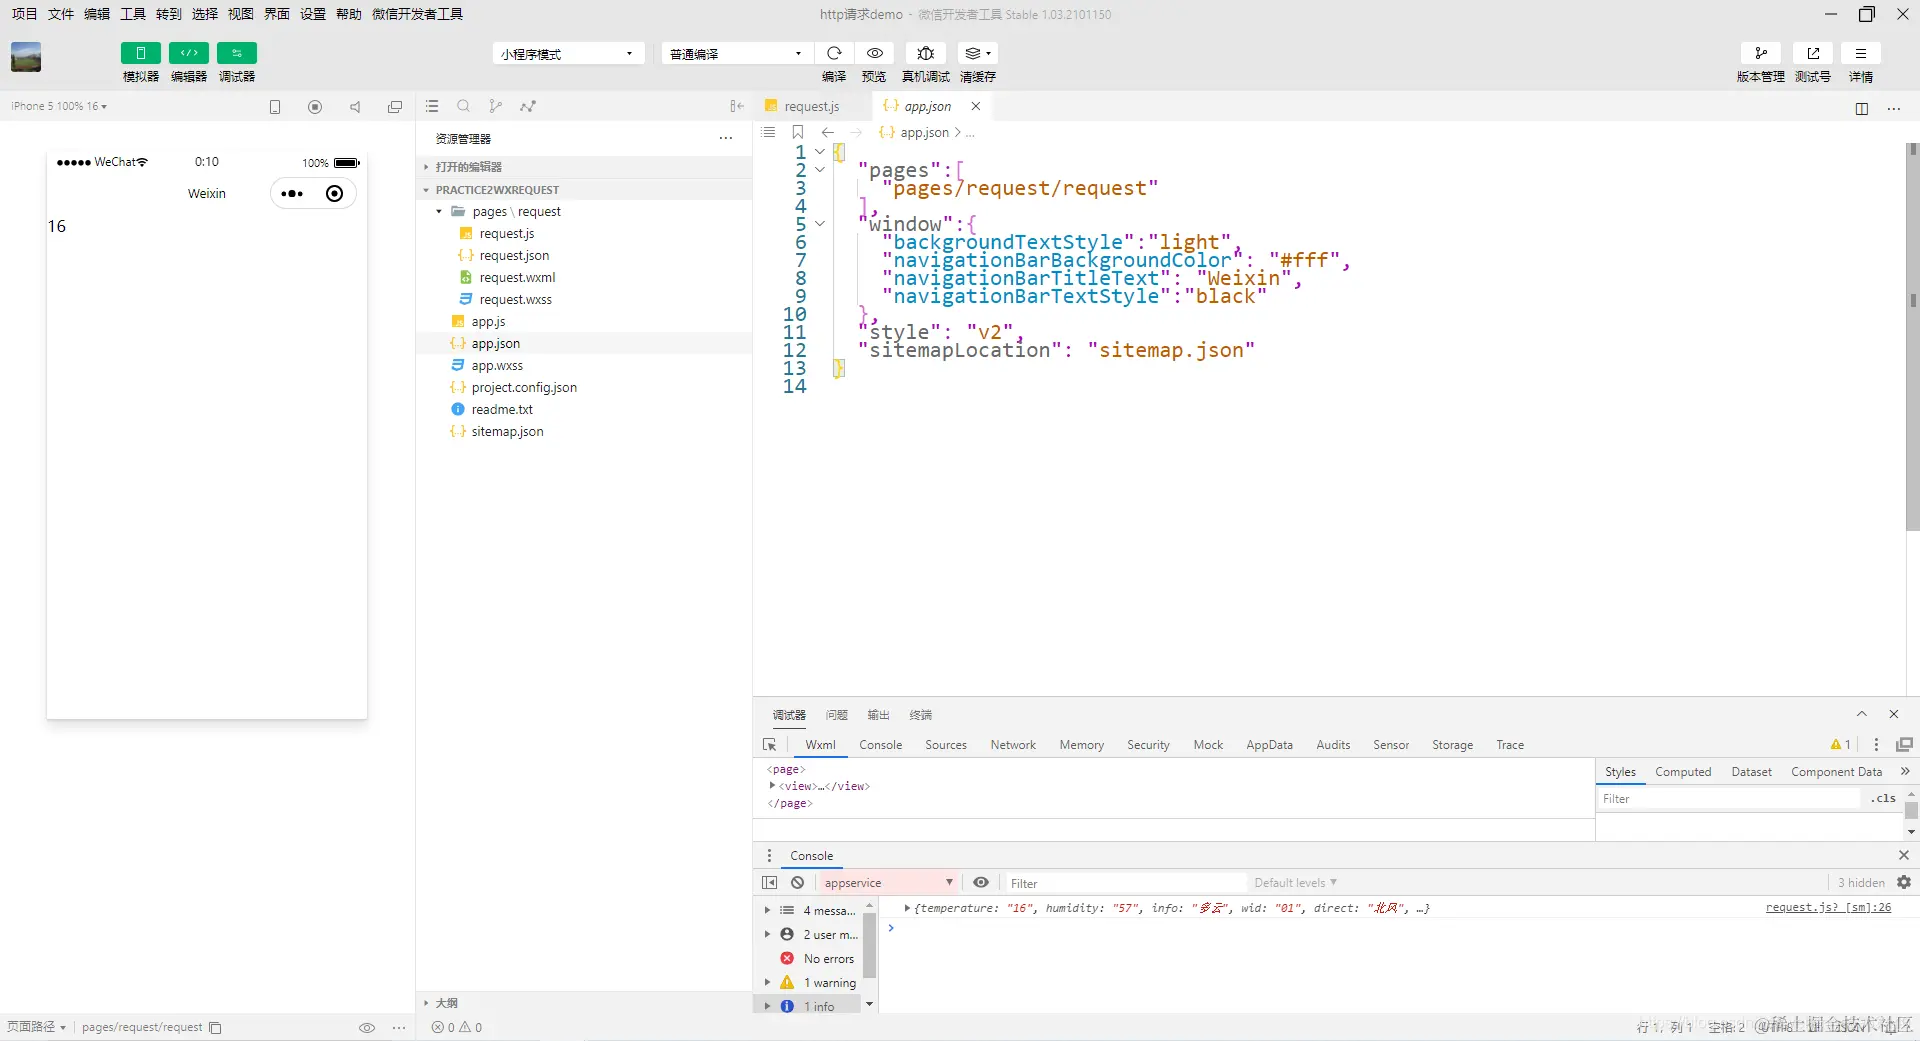Mute simulator sound icon
Image resolution: width=1920 pixels, height=1041 pixels.
(355, 107)
